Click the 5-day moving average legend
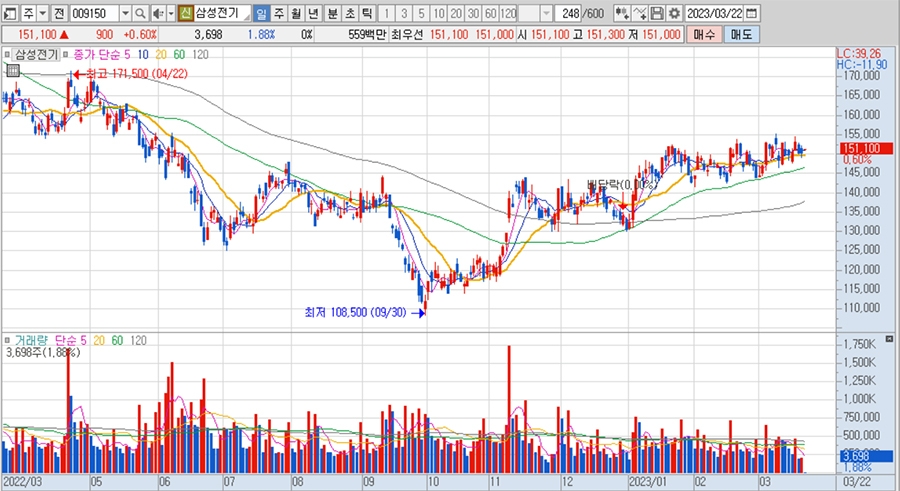This screenshot has width=900, height=491. pyautogui.click(x=127, y=55)
